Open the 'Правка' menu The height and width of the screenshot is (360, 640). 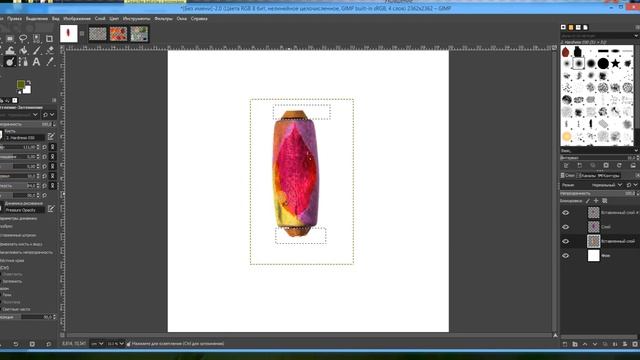pos(14,19)
